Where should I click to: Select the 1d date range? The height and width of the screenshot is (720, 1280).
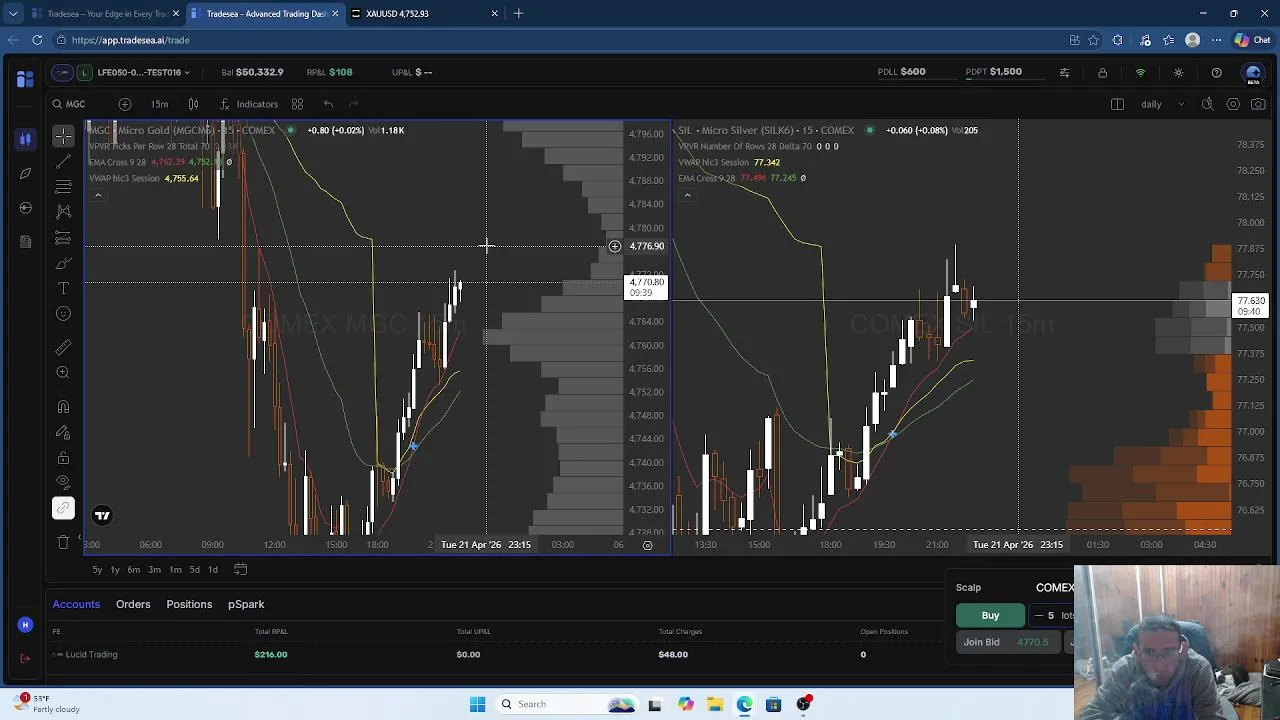(213, 569)
